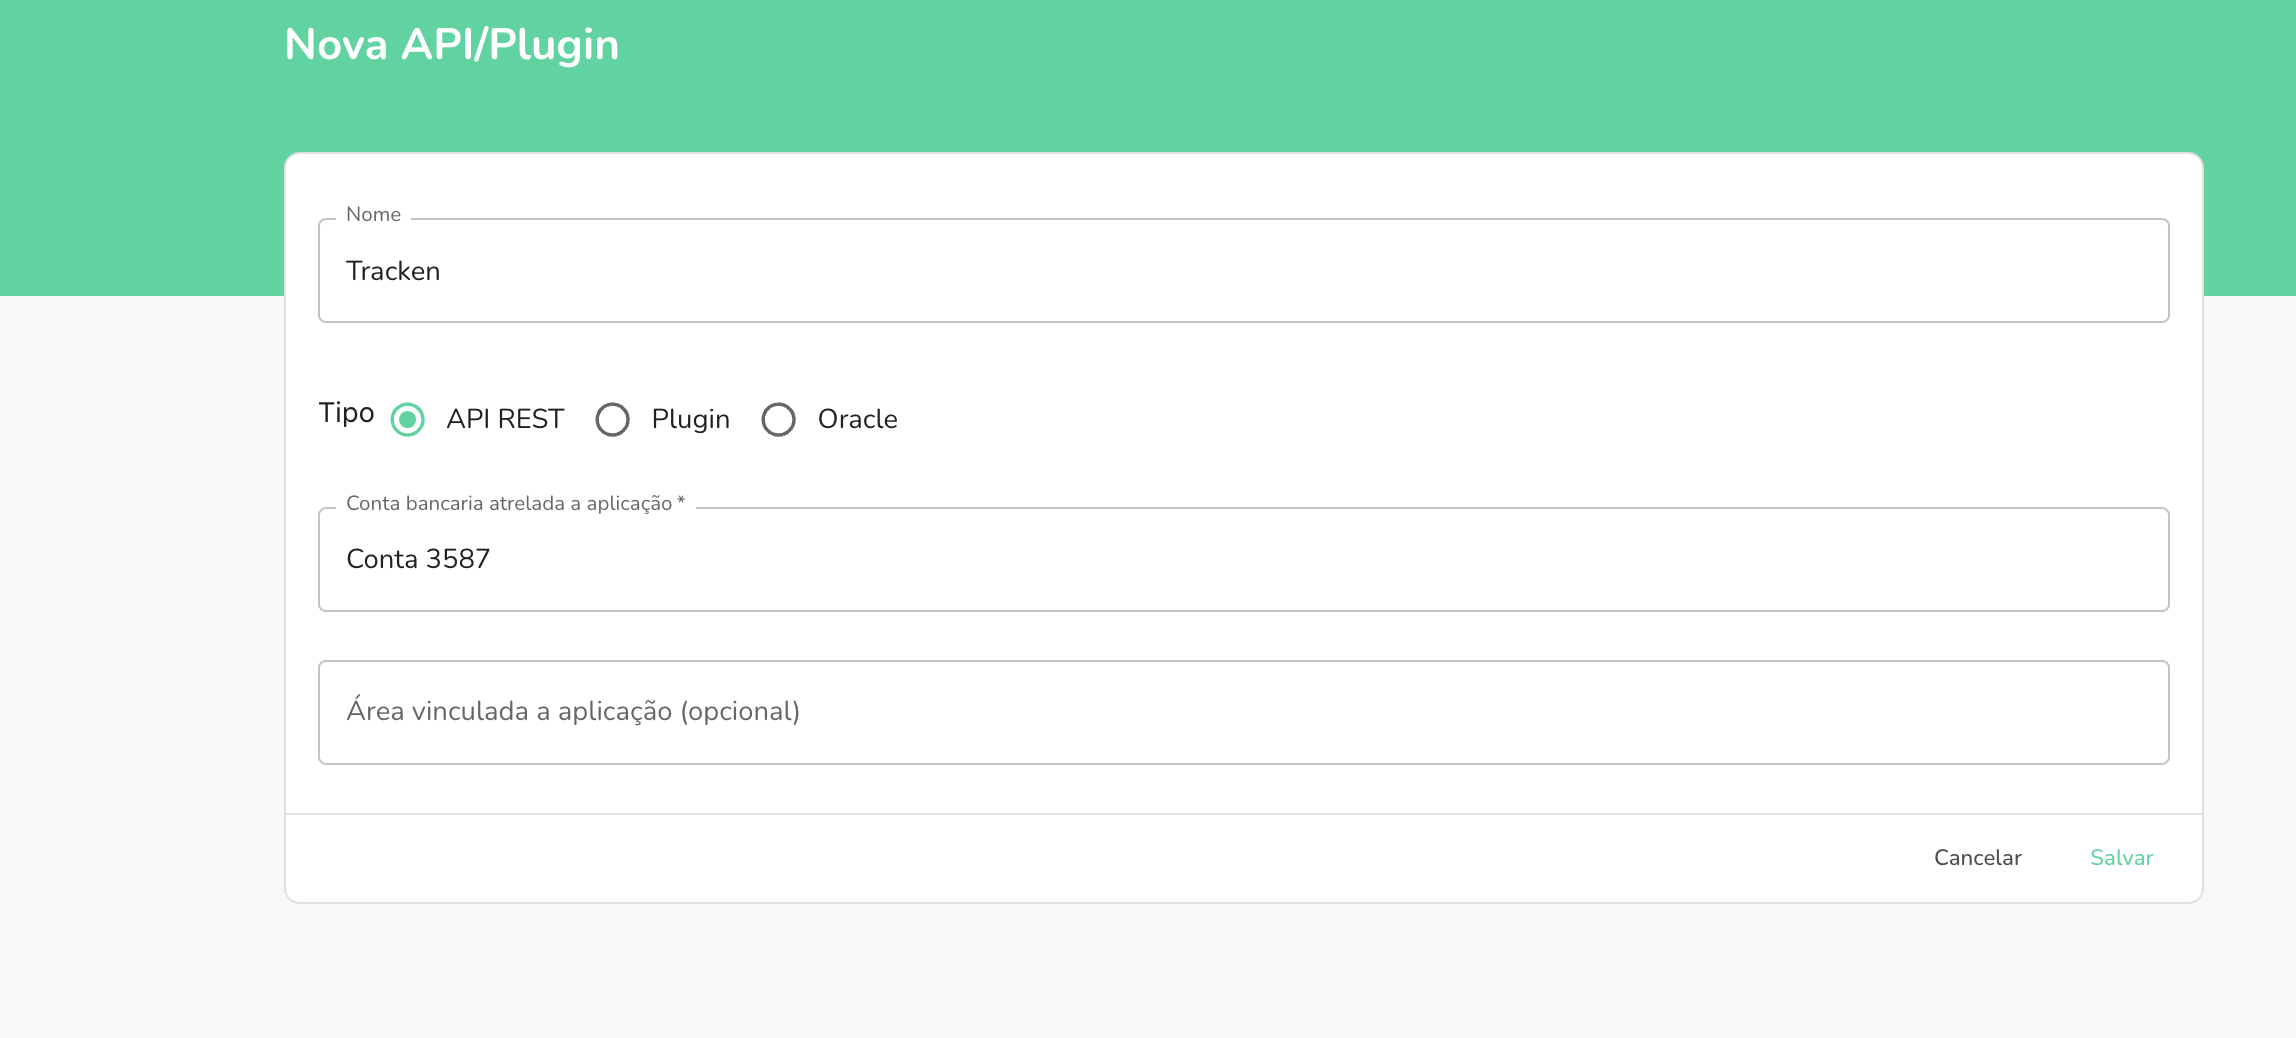Click the required asterisk on Conta bancaria label

click(681, 501)
